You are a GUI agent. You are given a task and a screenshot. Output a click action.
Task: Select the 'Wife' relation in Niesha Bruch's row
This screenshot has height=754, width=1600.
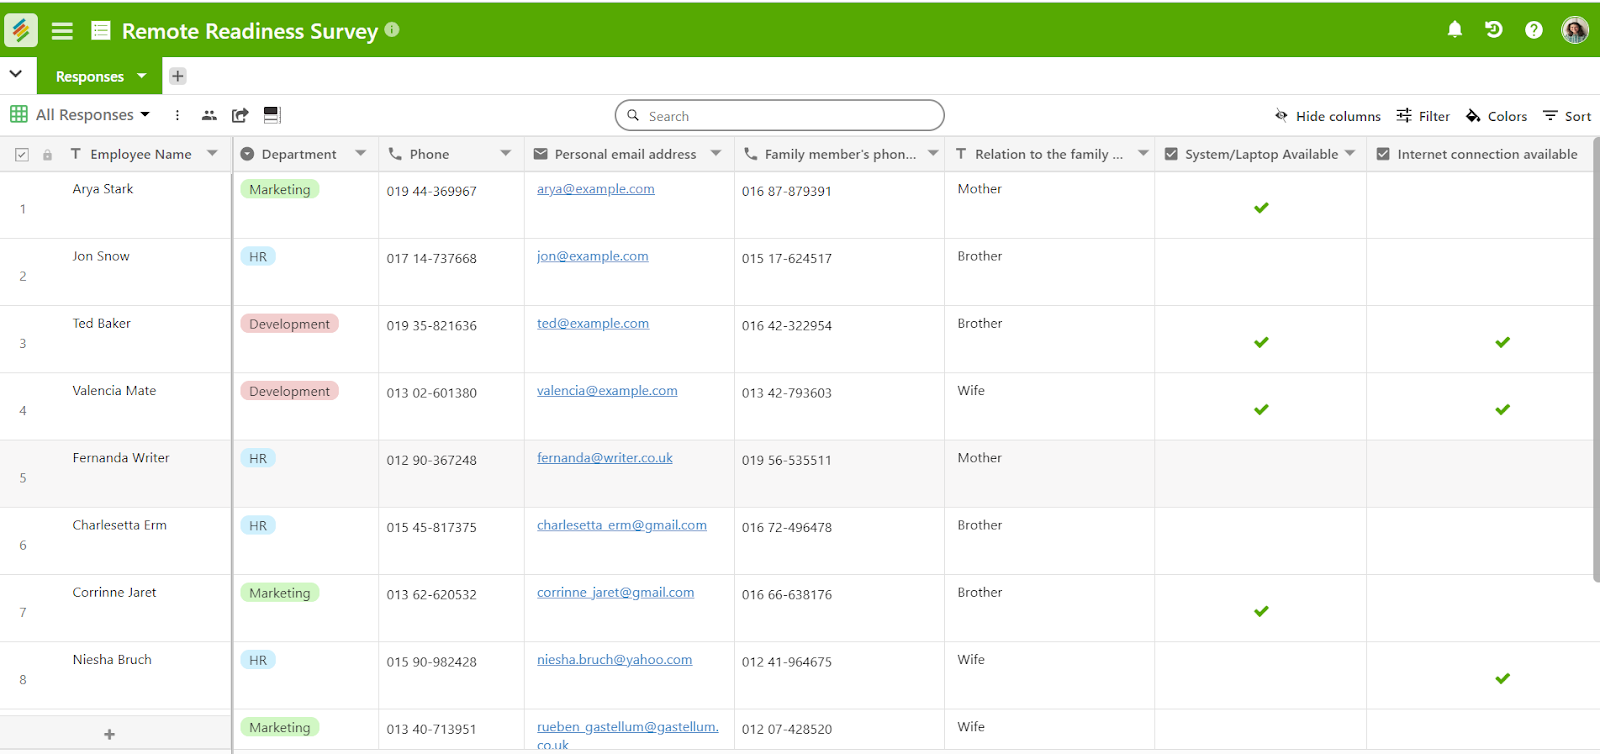971,660
